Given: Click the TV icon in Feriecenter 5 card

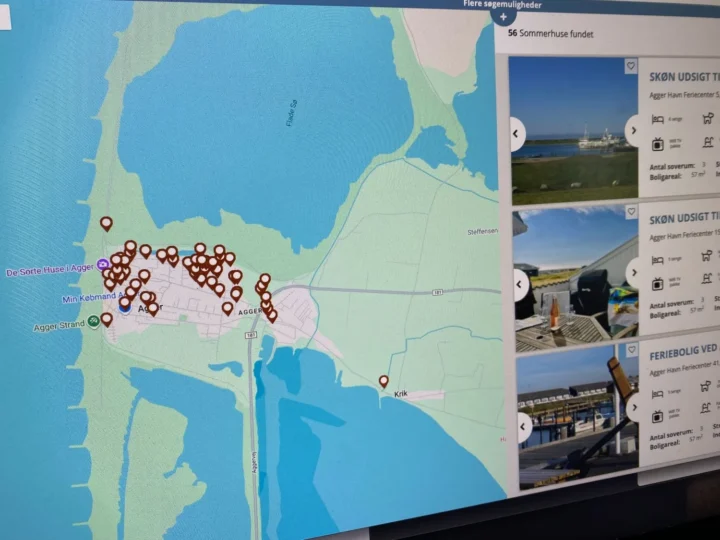Looking at the screenshot, I should coord(658,144).
